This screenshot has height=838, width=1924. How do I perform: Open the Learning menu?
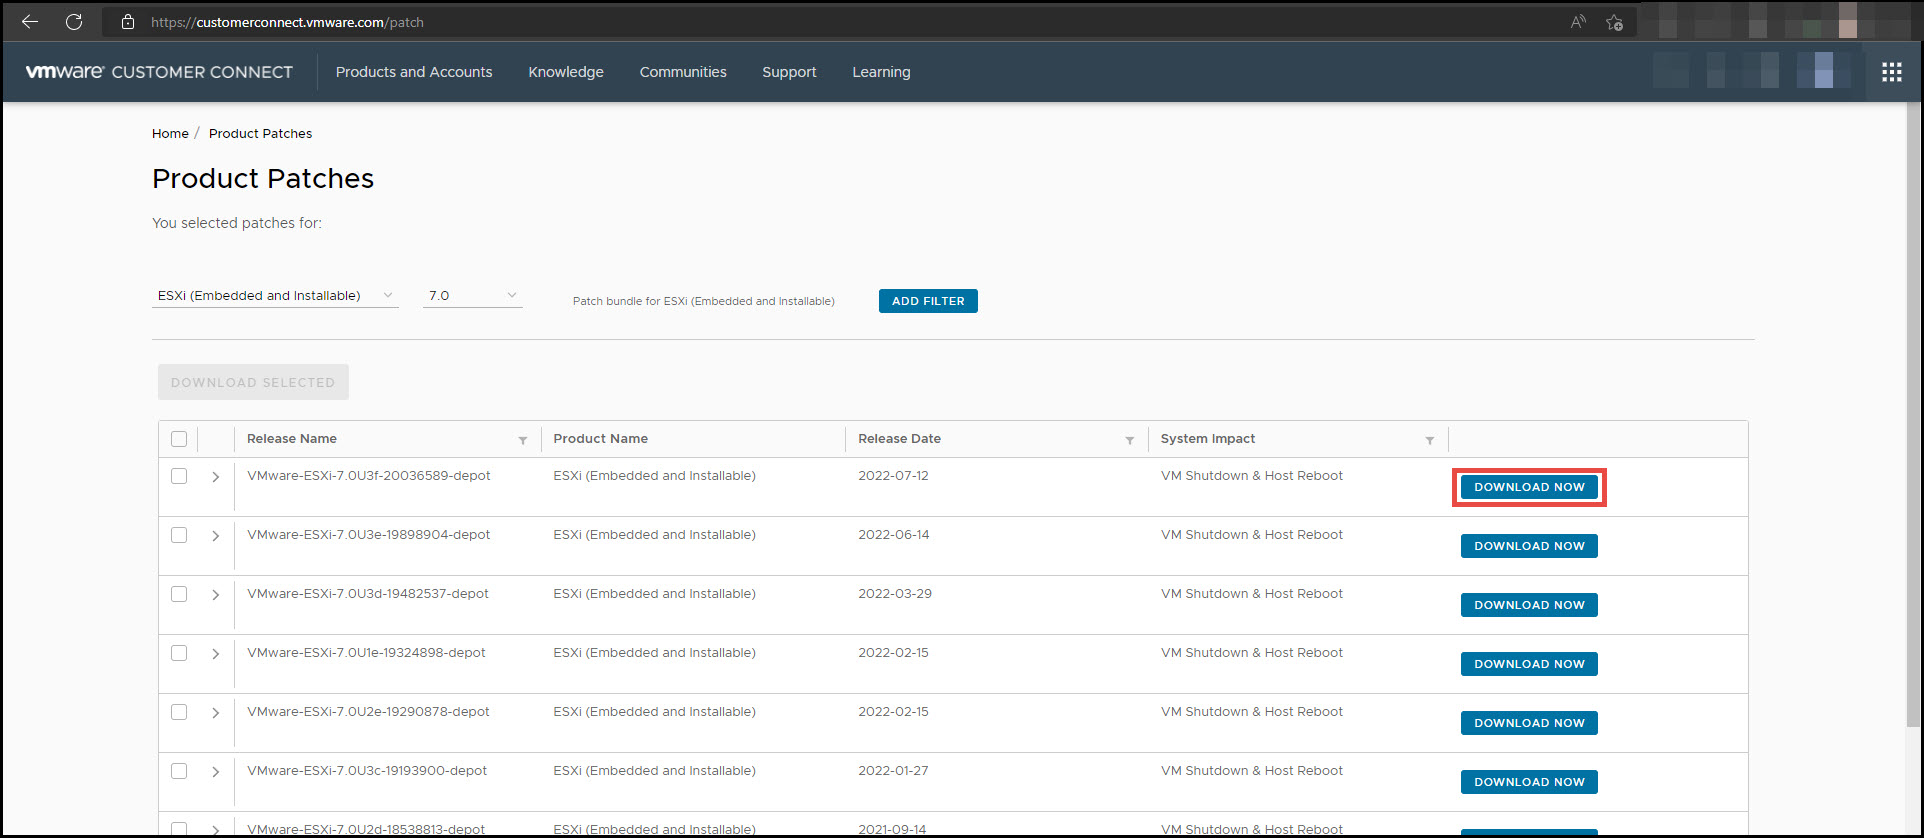pyautogui.click(x=881, y=72)
